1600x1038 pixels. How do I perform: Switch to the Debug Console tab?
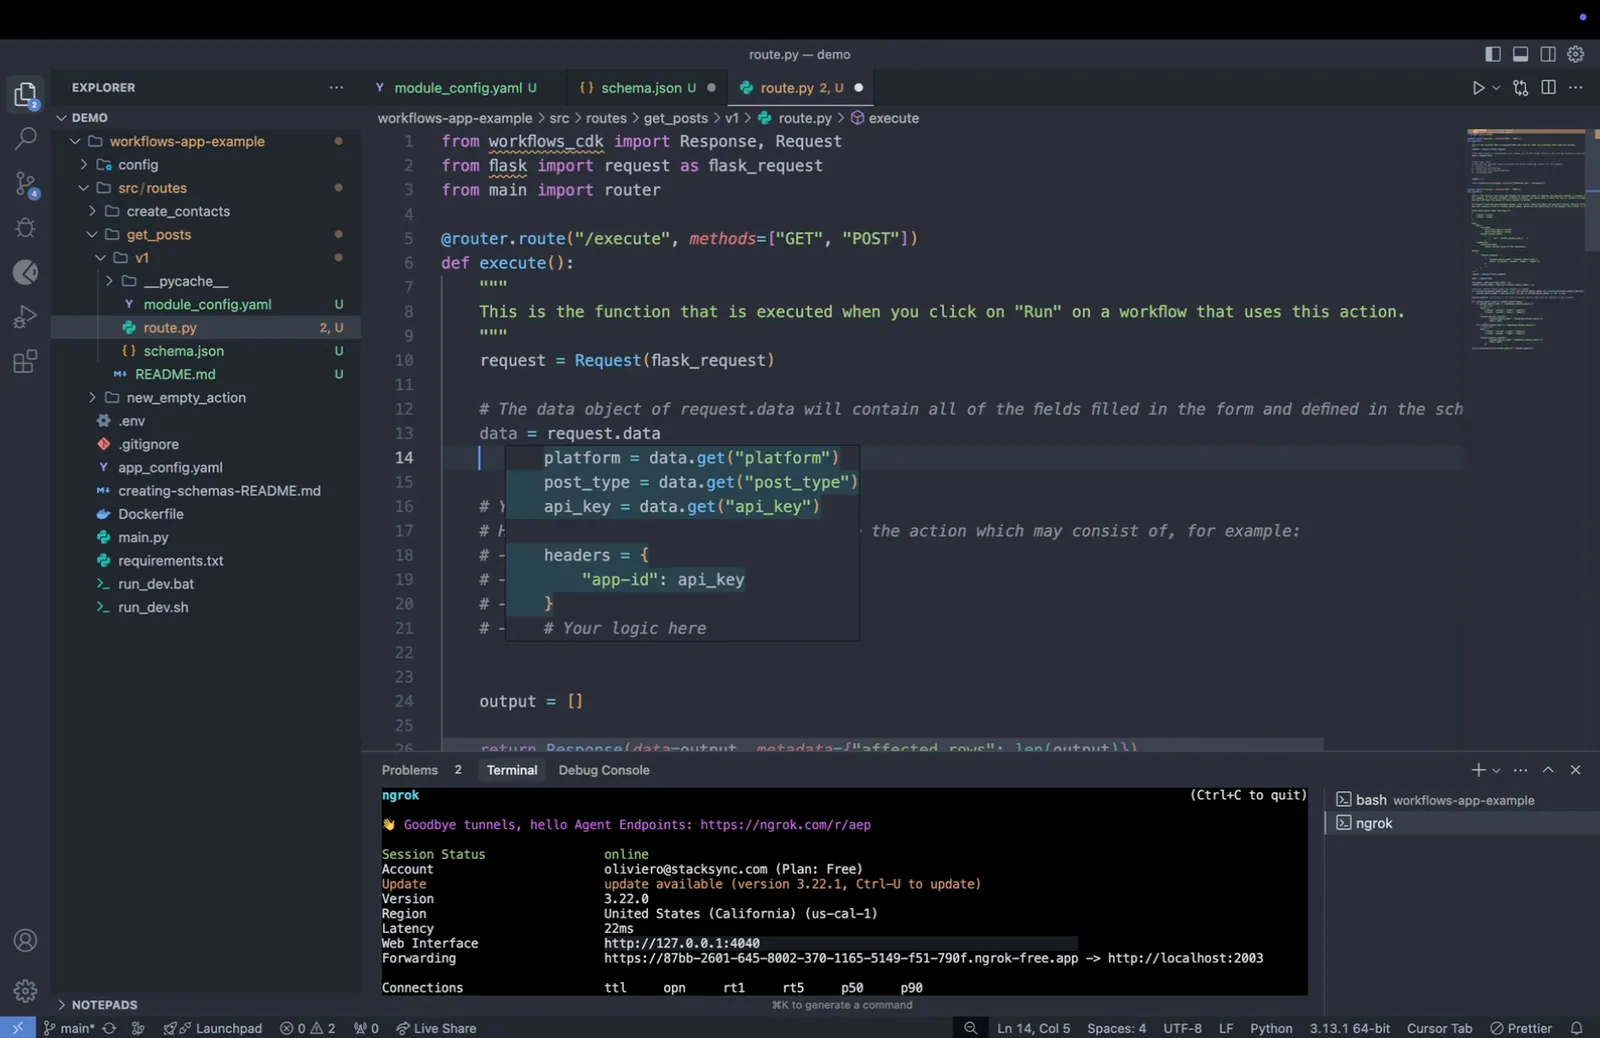pyautogui.click(x=604, y=770)
